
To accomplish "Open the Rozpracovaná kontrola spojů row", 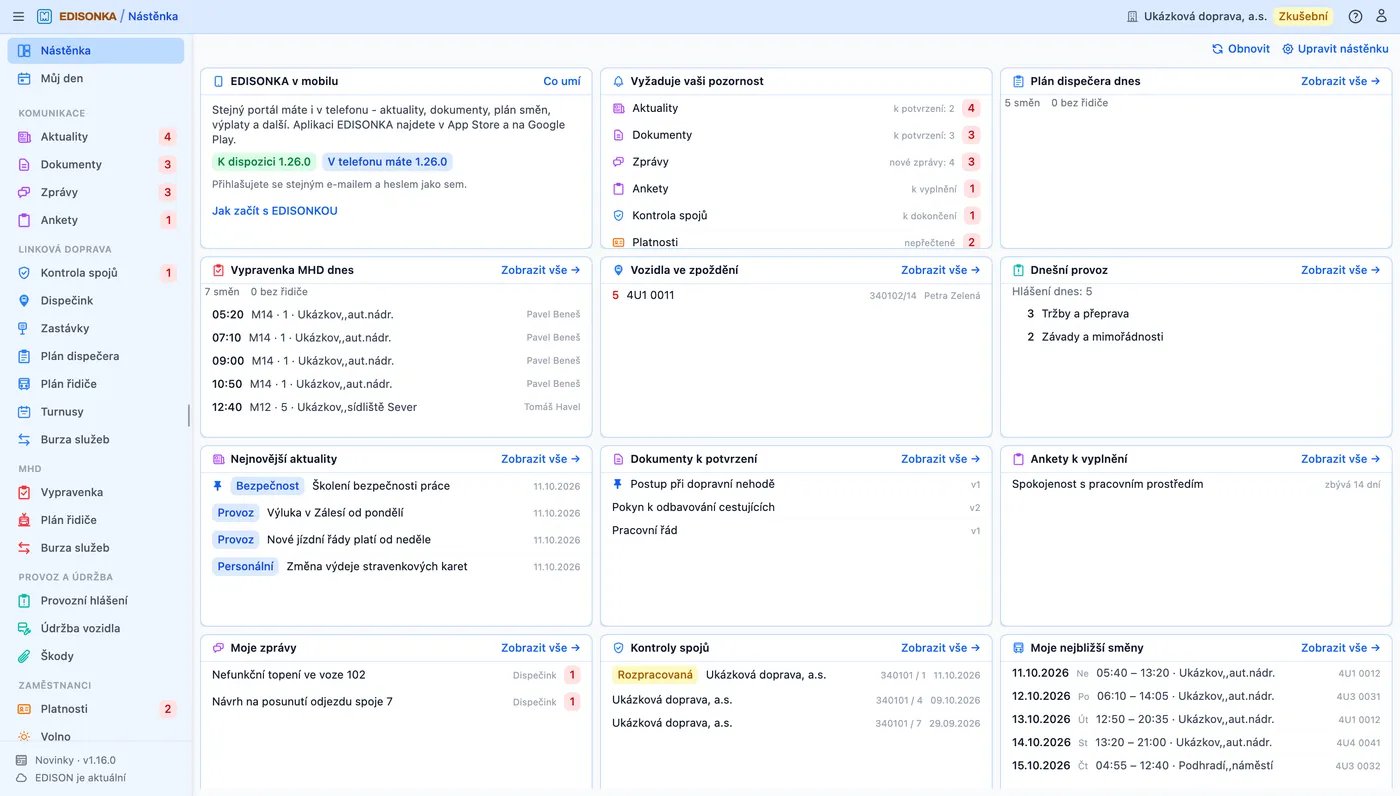I will tap(796, 675).
